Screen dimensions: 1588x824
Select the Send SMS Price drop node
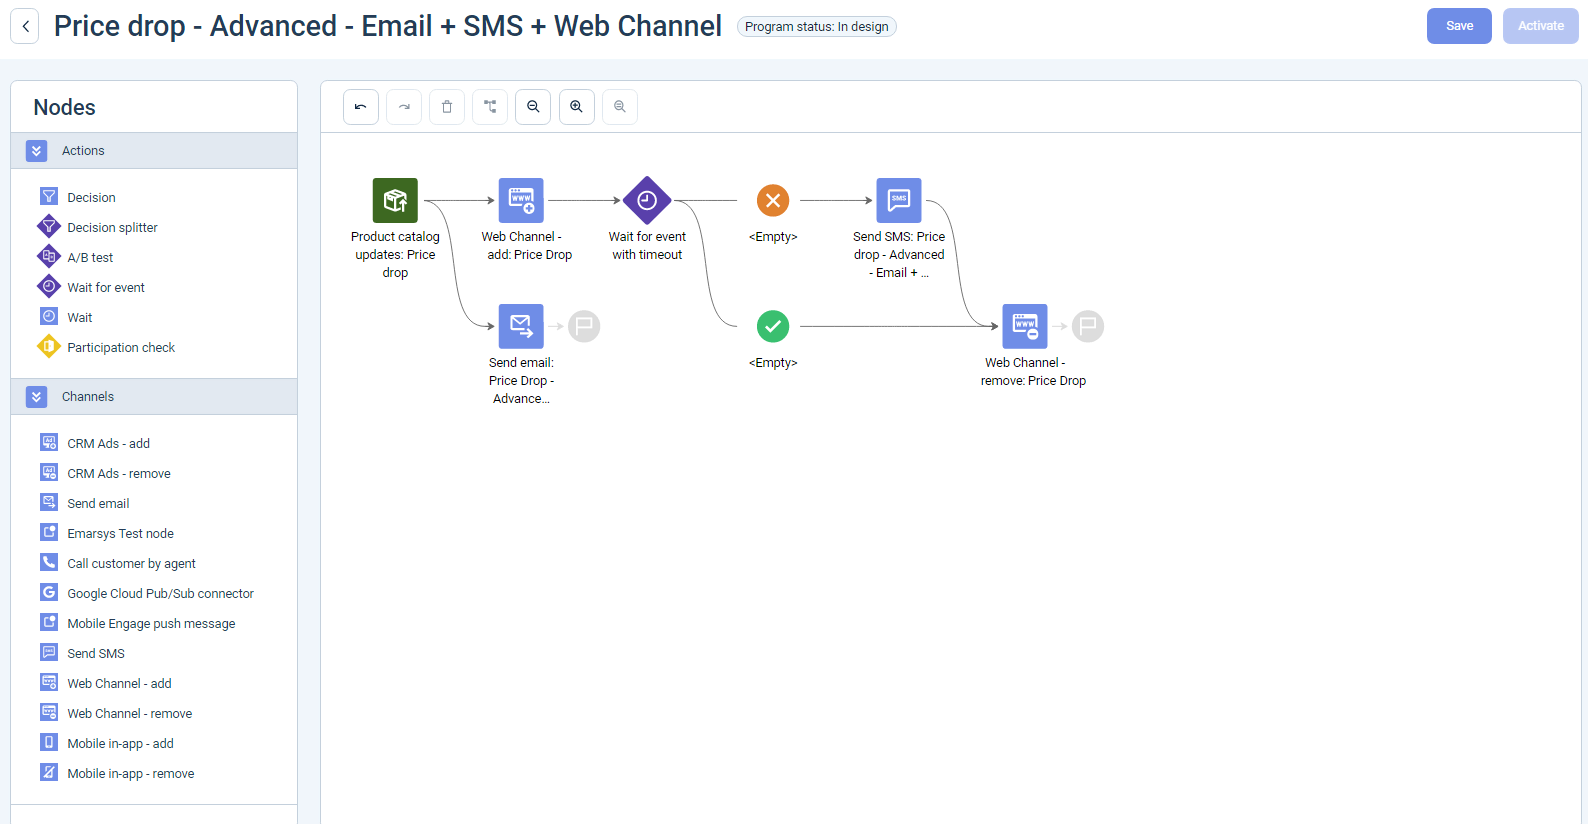pyautogui.click(x=898, y=201)
